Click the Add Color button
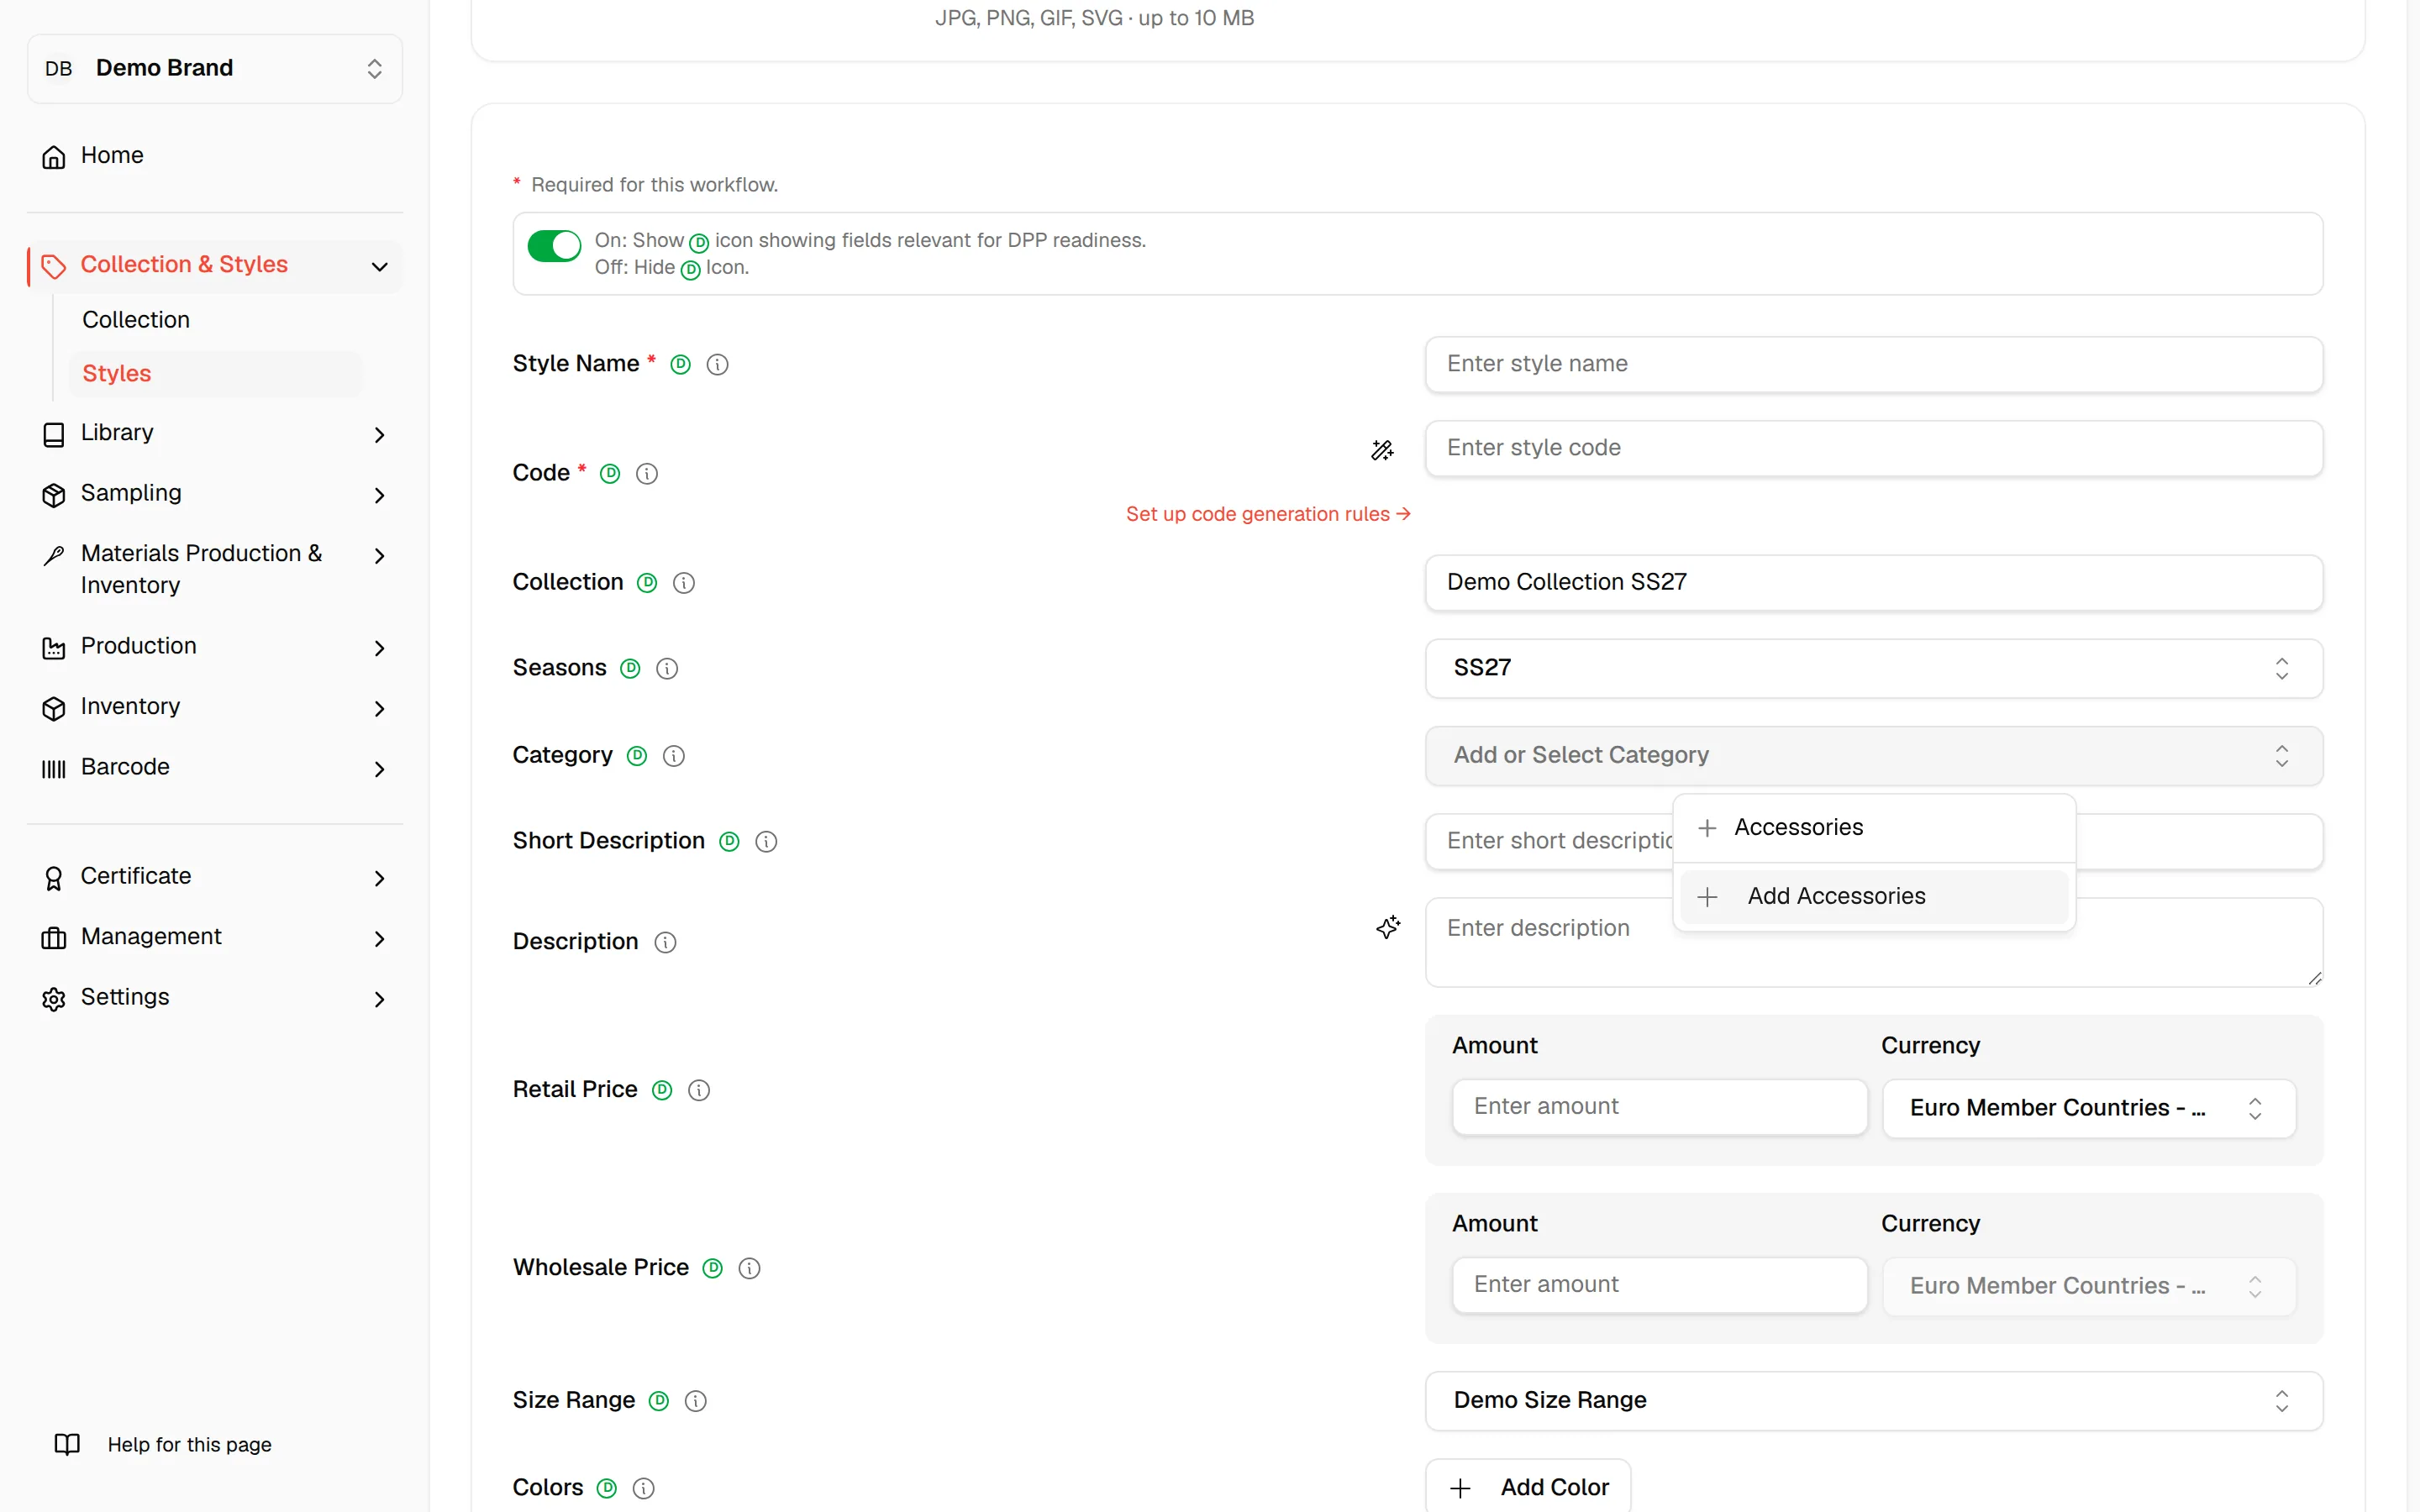The height and width of the screenshot is (1512, 2420). tap(1528, 1487)
